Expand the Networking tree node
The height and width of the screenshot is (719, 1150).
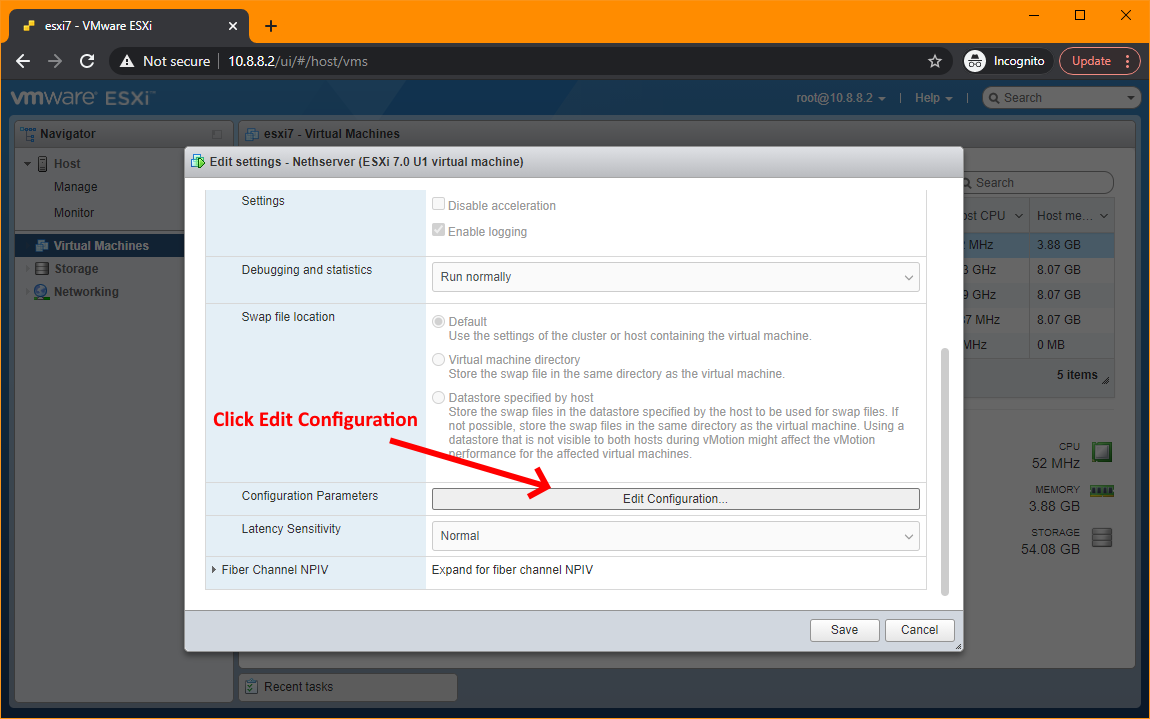point(27,292)
